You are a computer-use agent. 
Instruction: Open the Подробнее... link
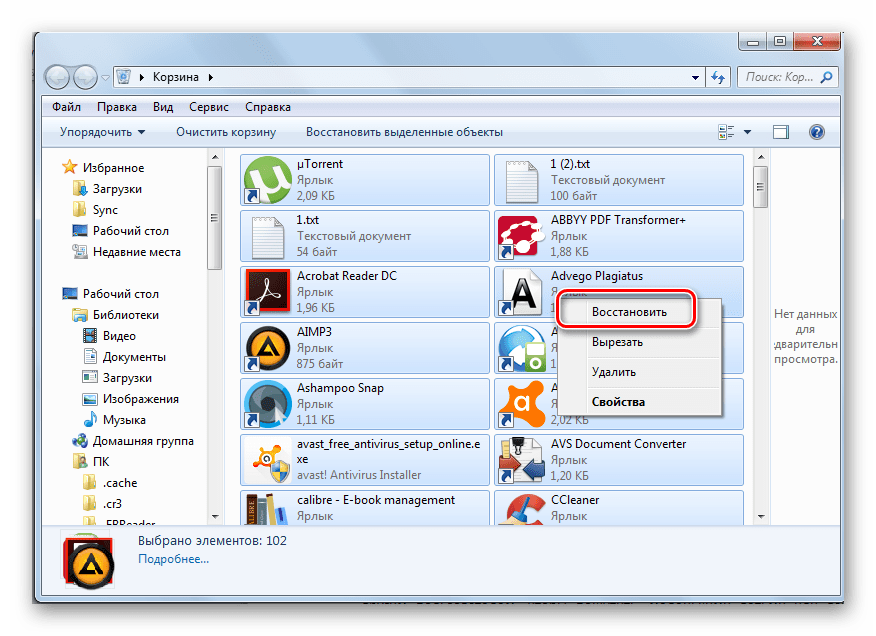(x=174, y=559)
